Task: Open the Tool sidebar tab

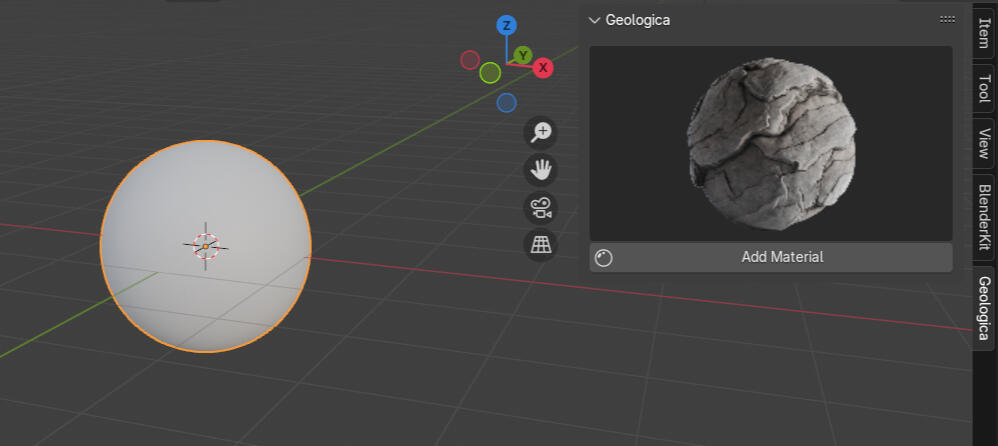Action: [983, 89]
